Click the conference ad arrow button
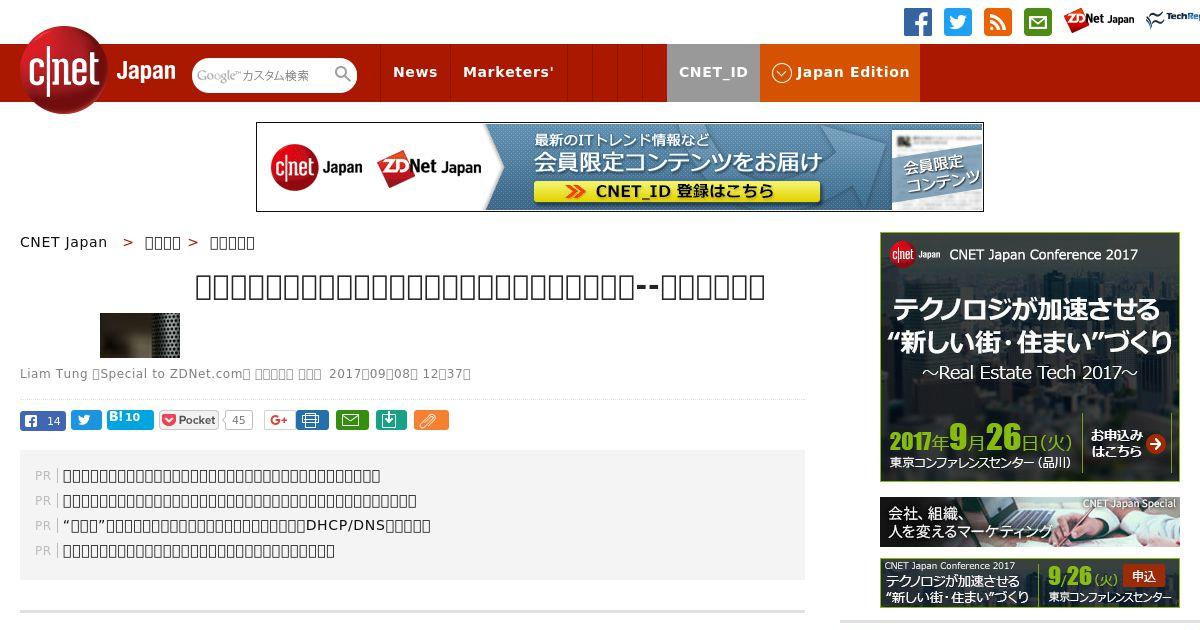The width and height of the screenshot is (1200, 630). point(1156,444)
